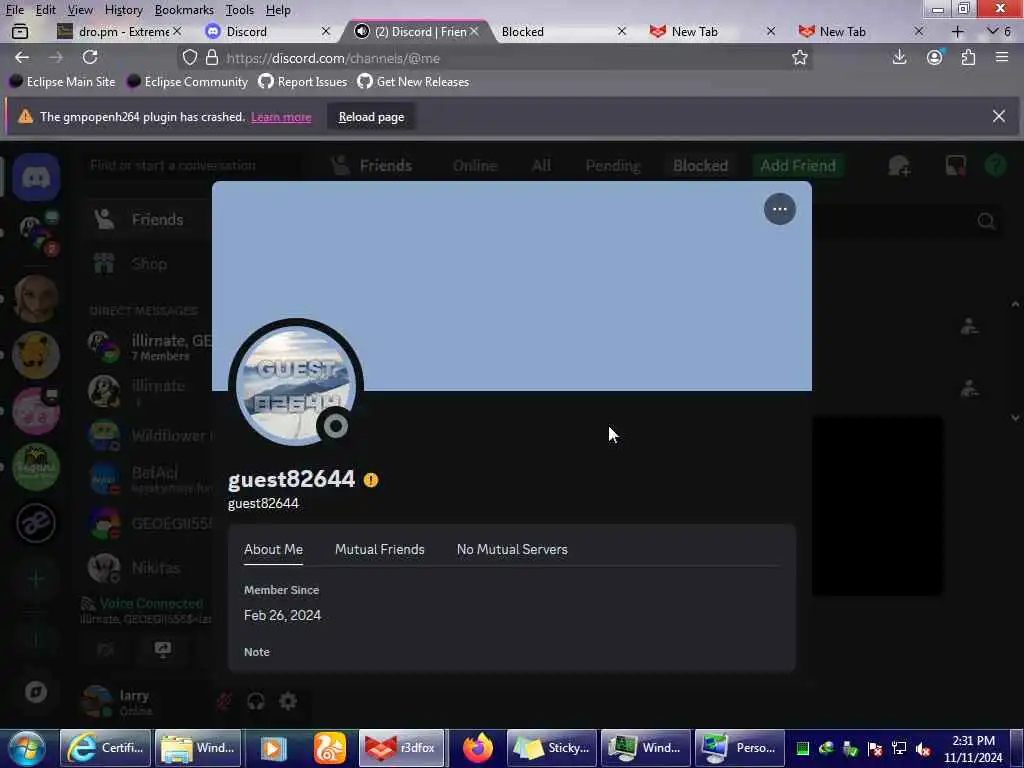Open the Discord user settings gear

tap(288, 701)
